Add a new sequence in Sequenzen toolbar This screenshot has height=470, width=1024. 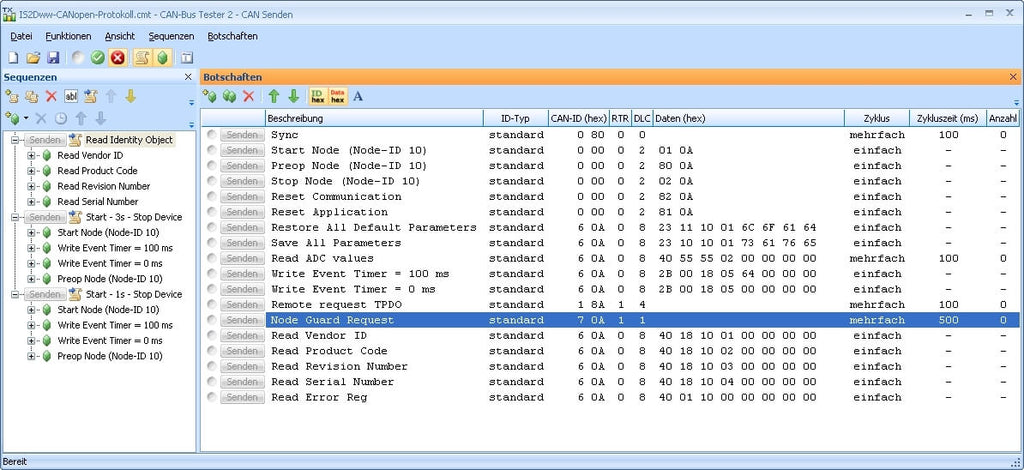(12, 97)
